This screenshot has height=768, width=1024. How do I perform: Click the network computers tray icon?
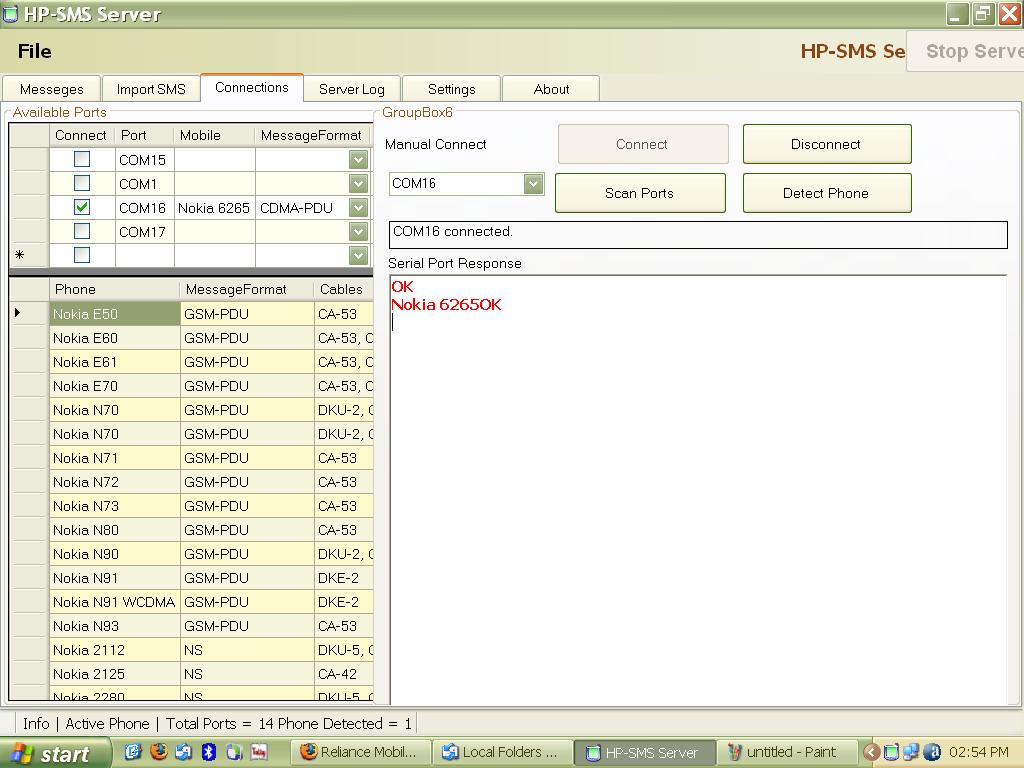click(910, 752)
